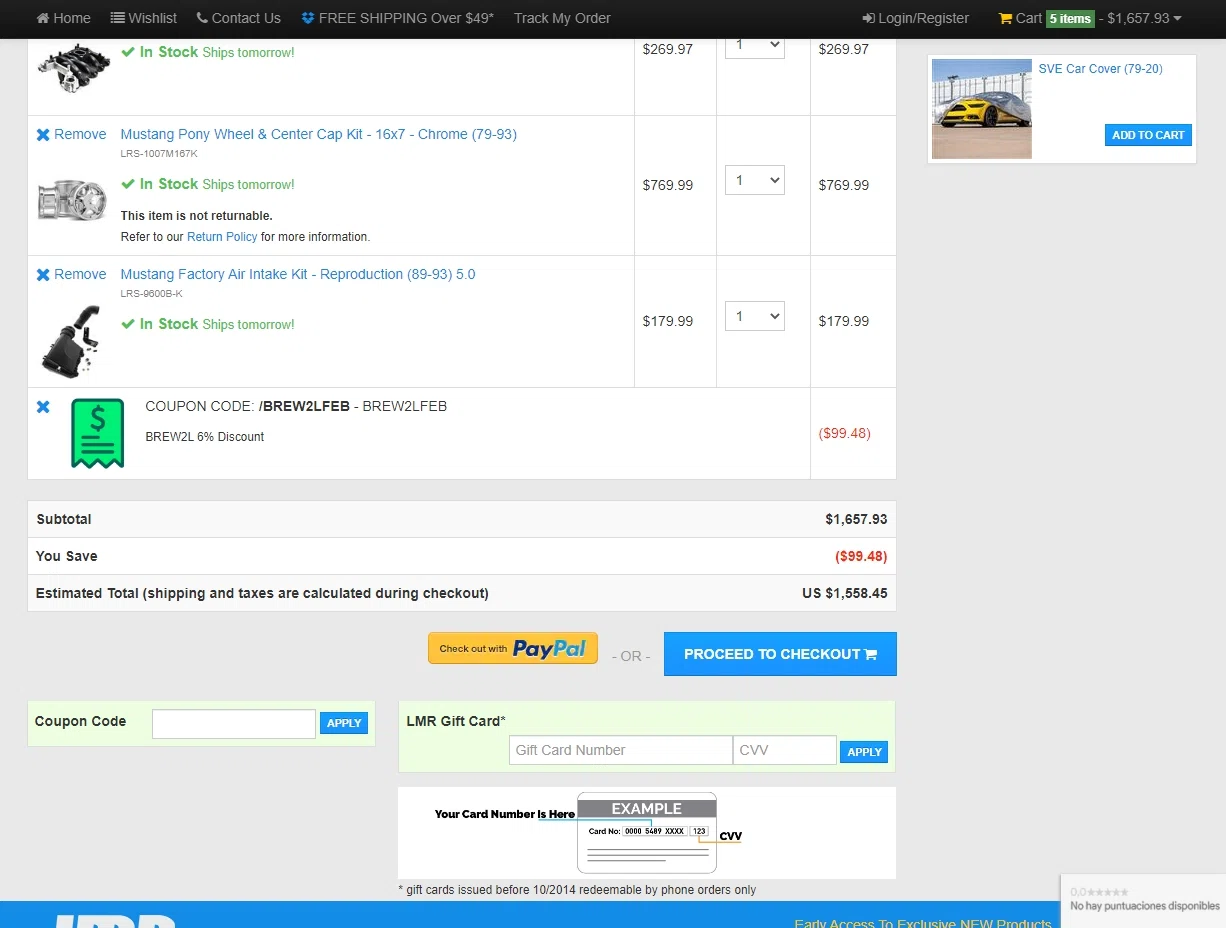Click the Estimated Total US $1,558.45 value

click(844, 593)
